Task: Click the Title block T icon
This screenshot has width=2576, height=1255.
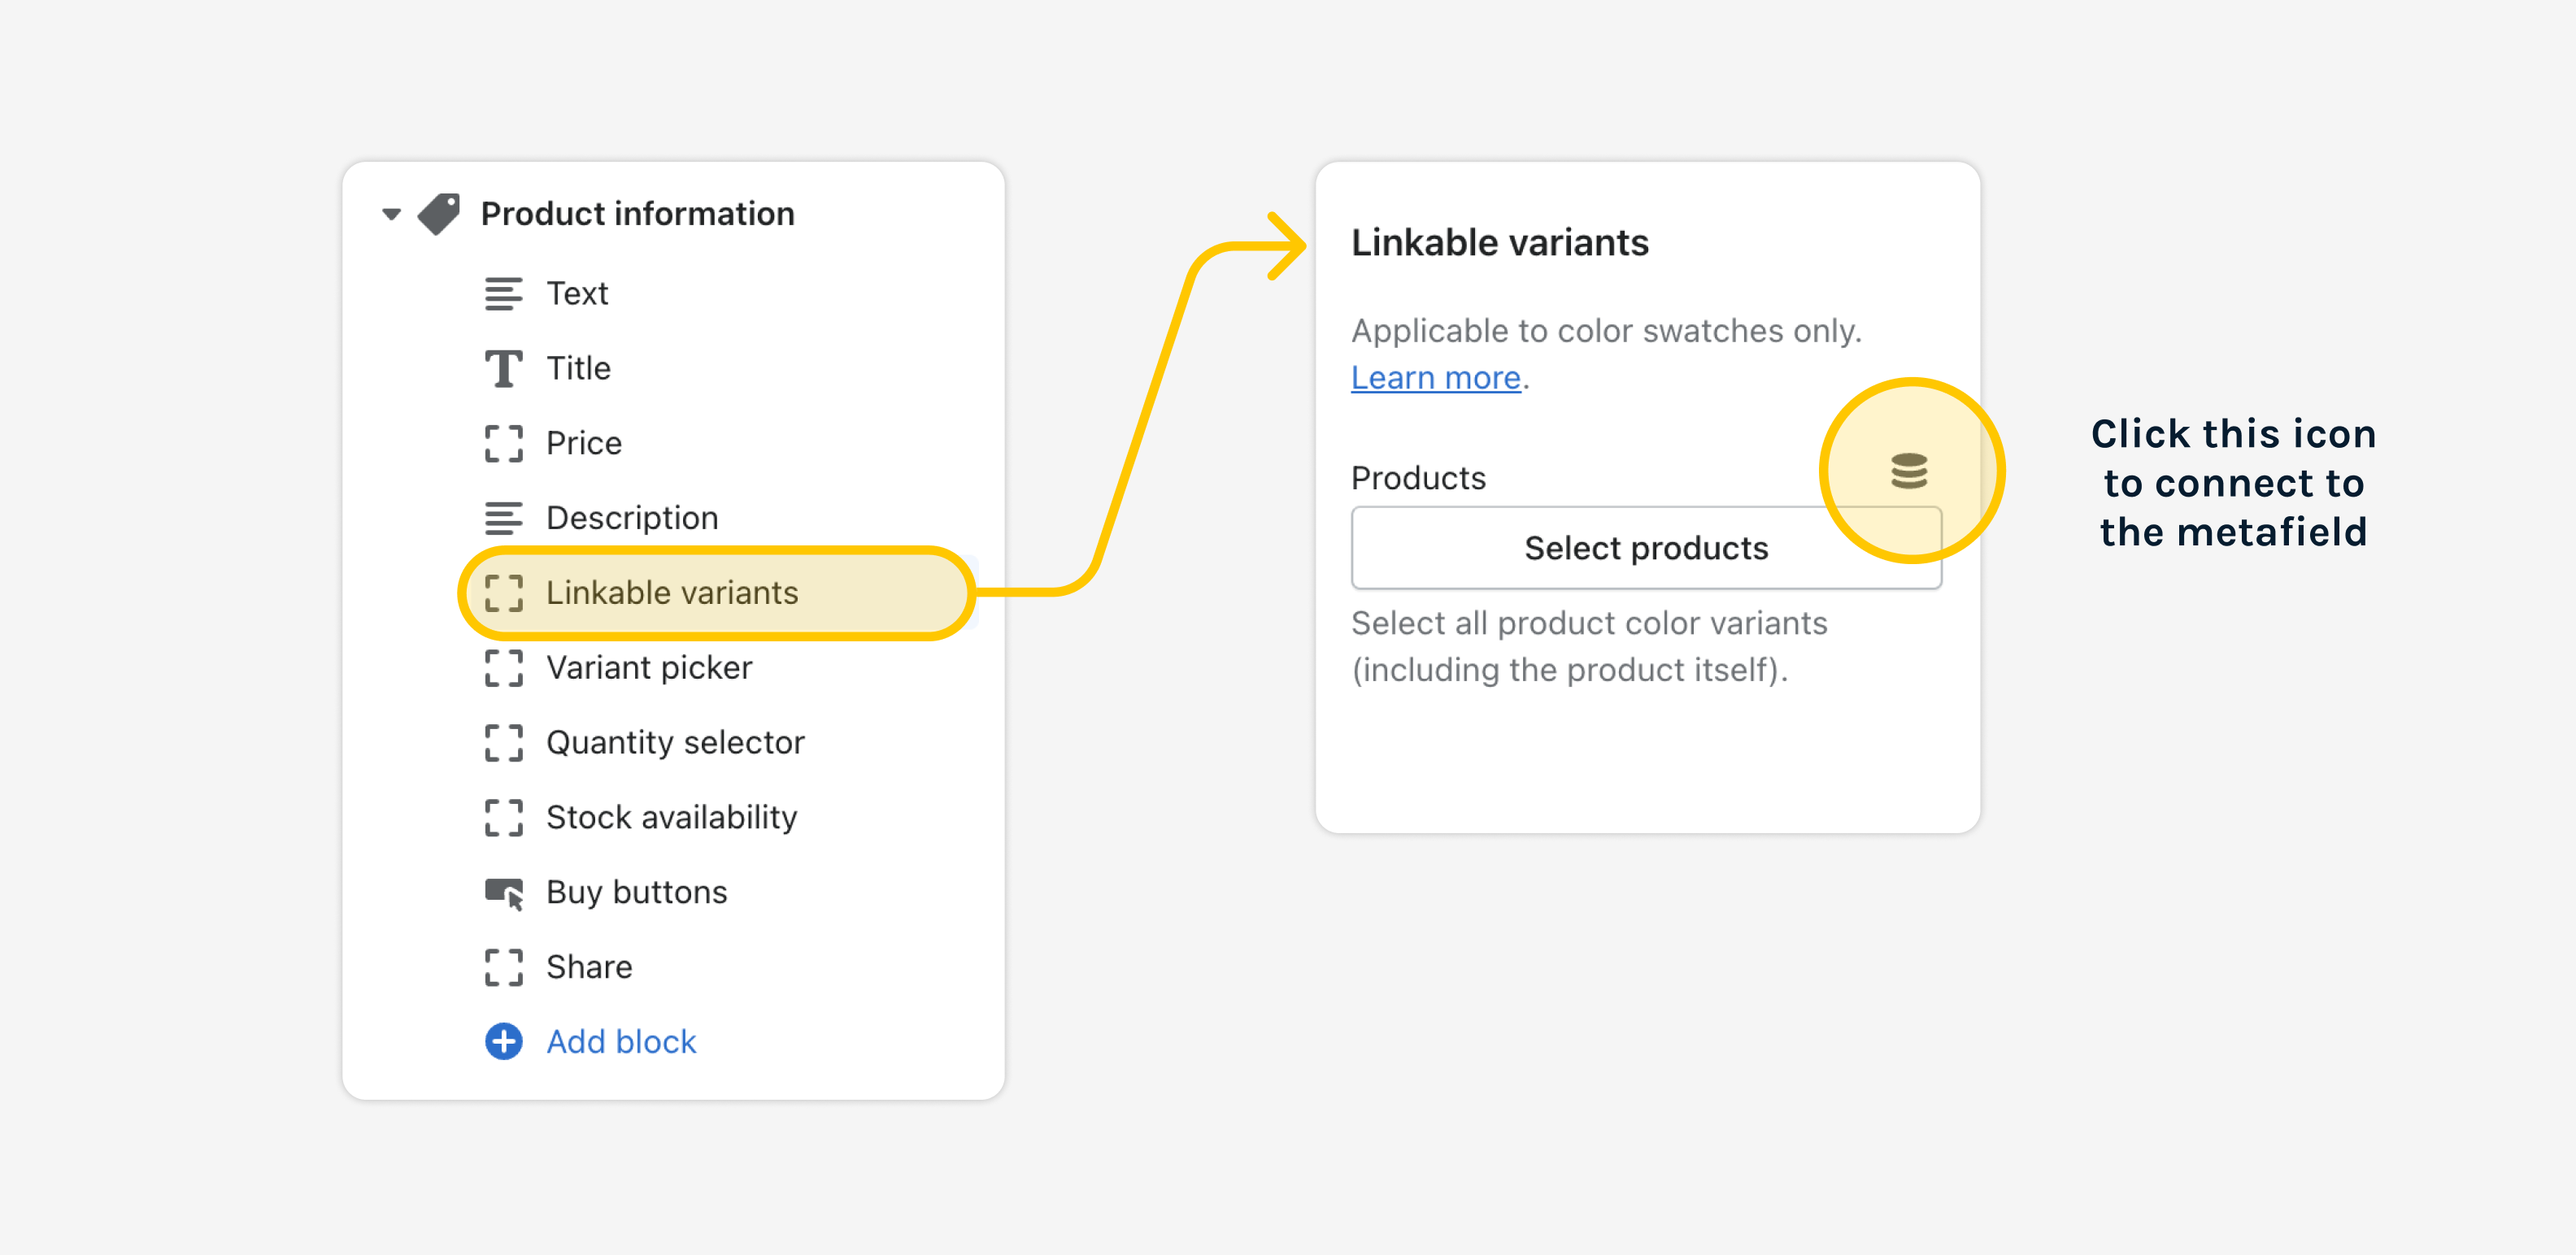Action: [x=503, y=368]
